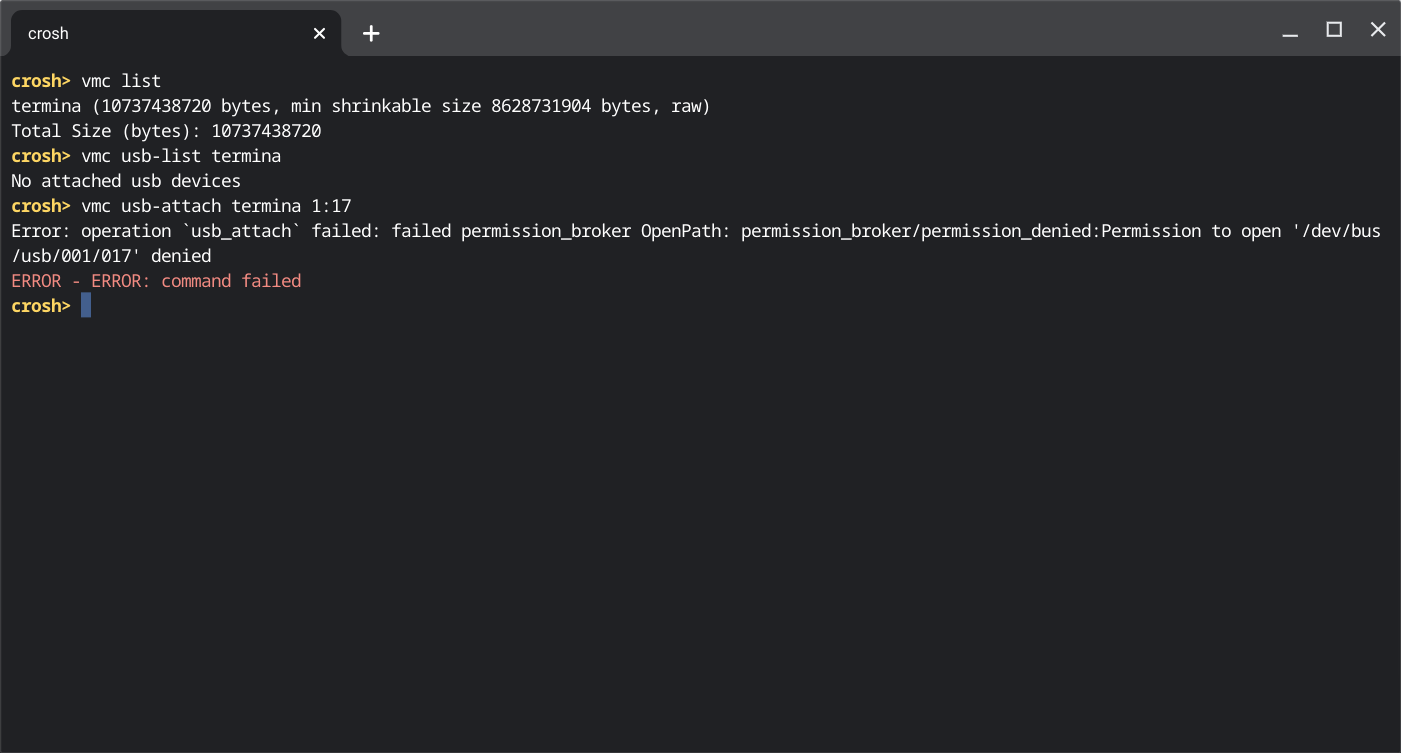Close the crosh tab using its X icon
1401x753 pixels.
pos(318,33)
